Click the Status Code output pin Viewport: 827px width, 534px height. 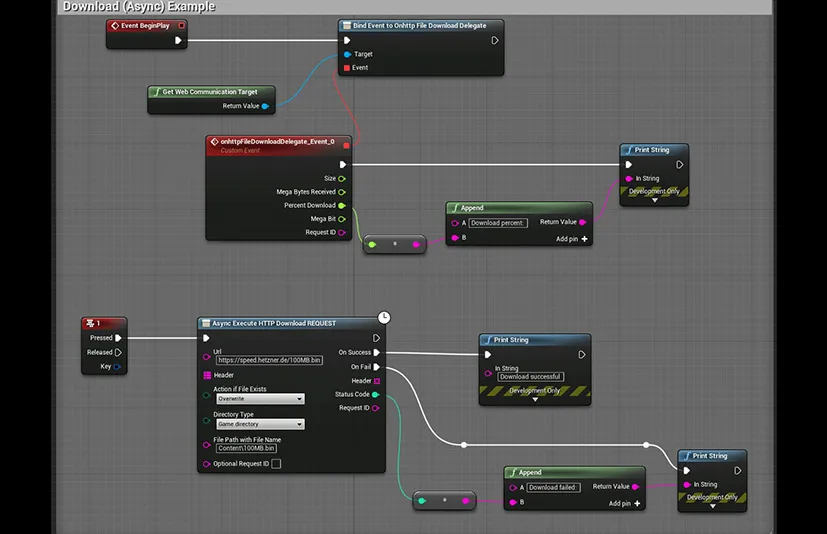[376, 394]
